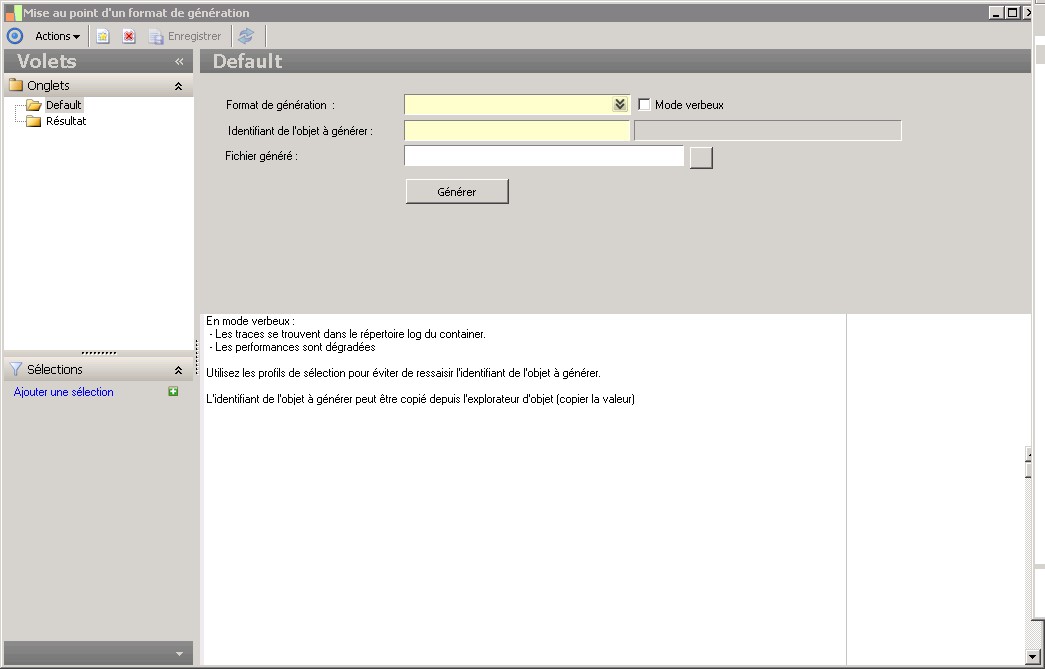Select the Résultat tree item
Screen dimensions: 1045x669
coord(65,121)
